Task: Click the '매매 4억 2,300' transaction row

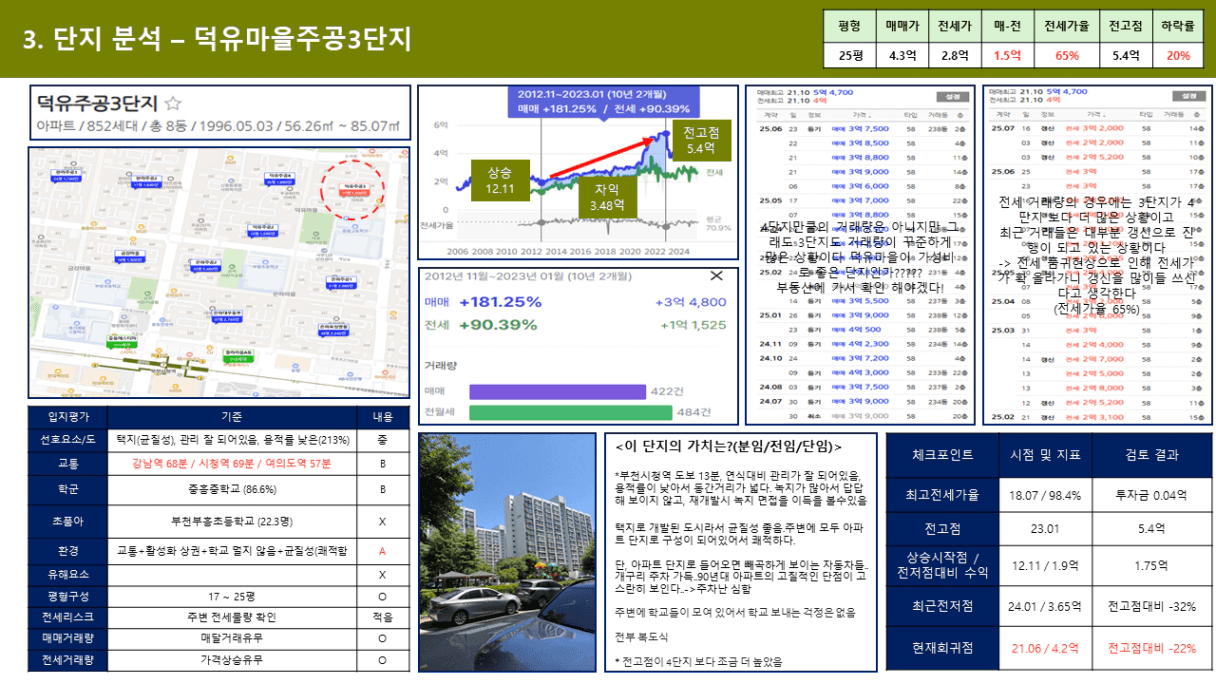Action: [x=863, y=343]
